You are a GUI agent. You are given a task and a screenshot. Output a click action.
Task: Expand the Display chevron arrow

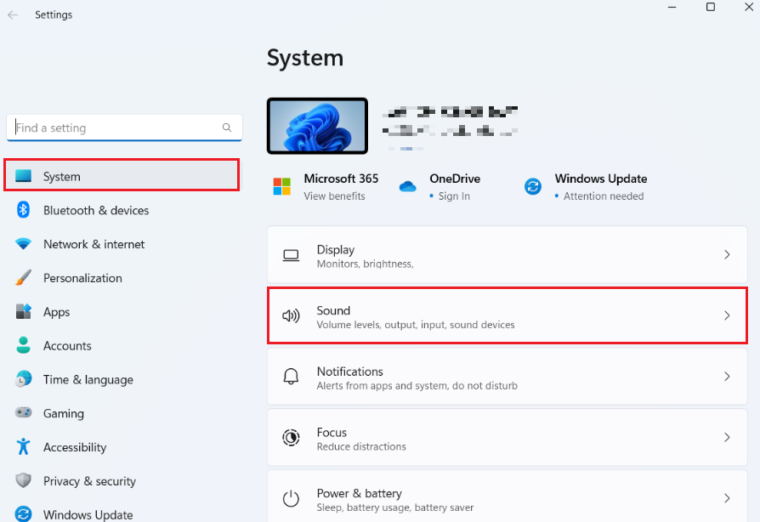(x=727, y=254)
